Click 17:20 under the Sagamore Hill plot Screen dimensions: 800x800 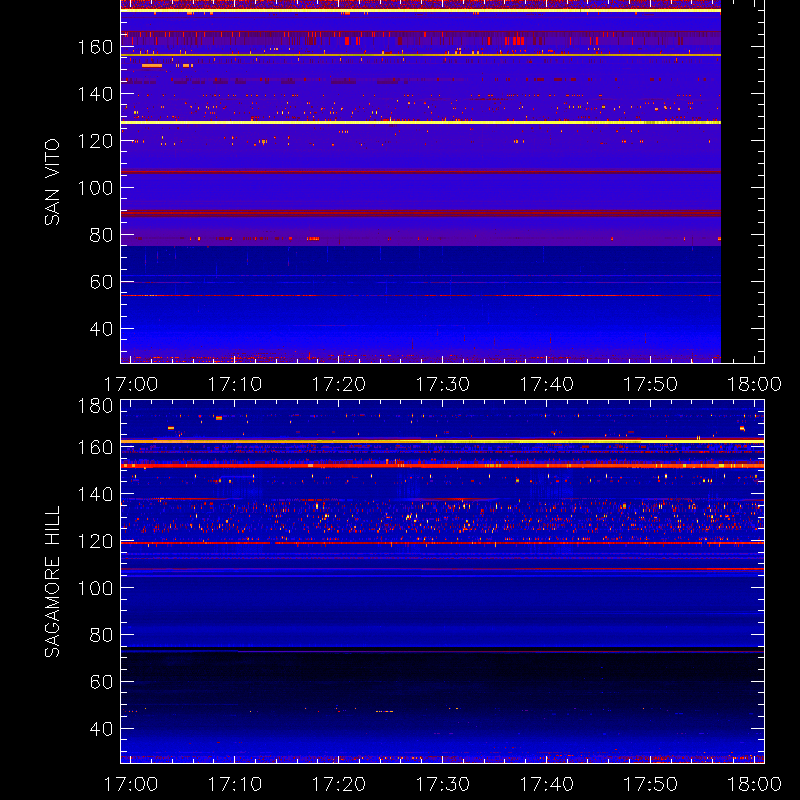point(339,784)
